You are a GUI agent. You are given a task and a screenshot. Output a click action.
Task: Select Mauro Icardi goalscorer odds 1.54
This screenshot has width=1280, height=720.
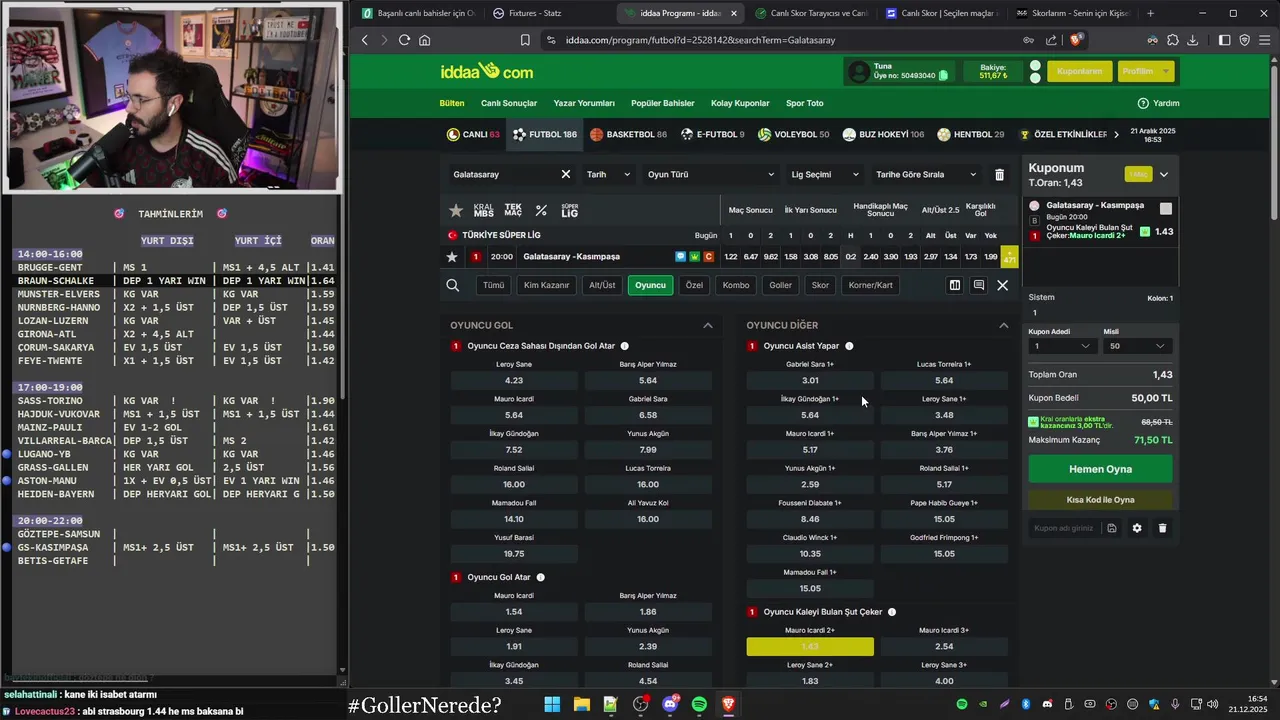click(514, 612)
